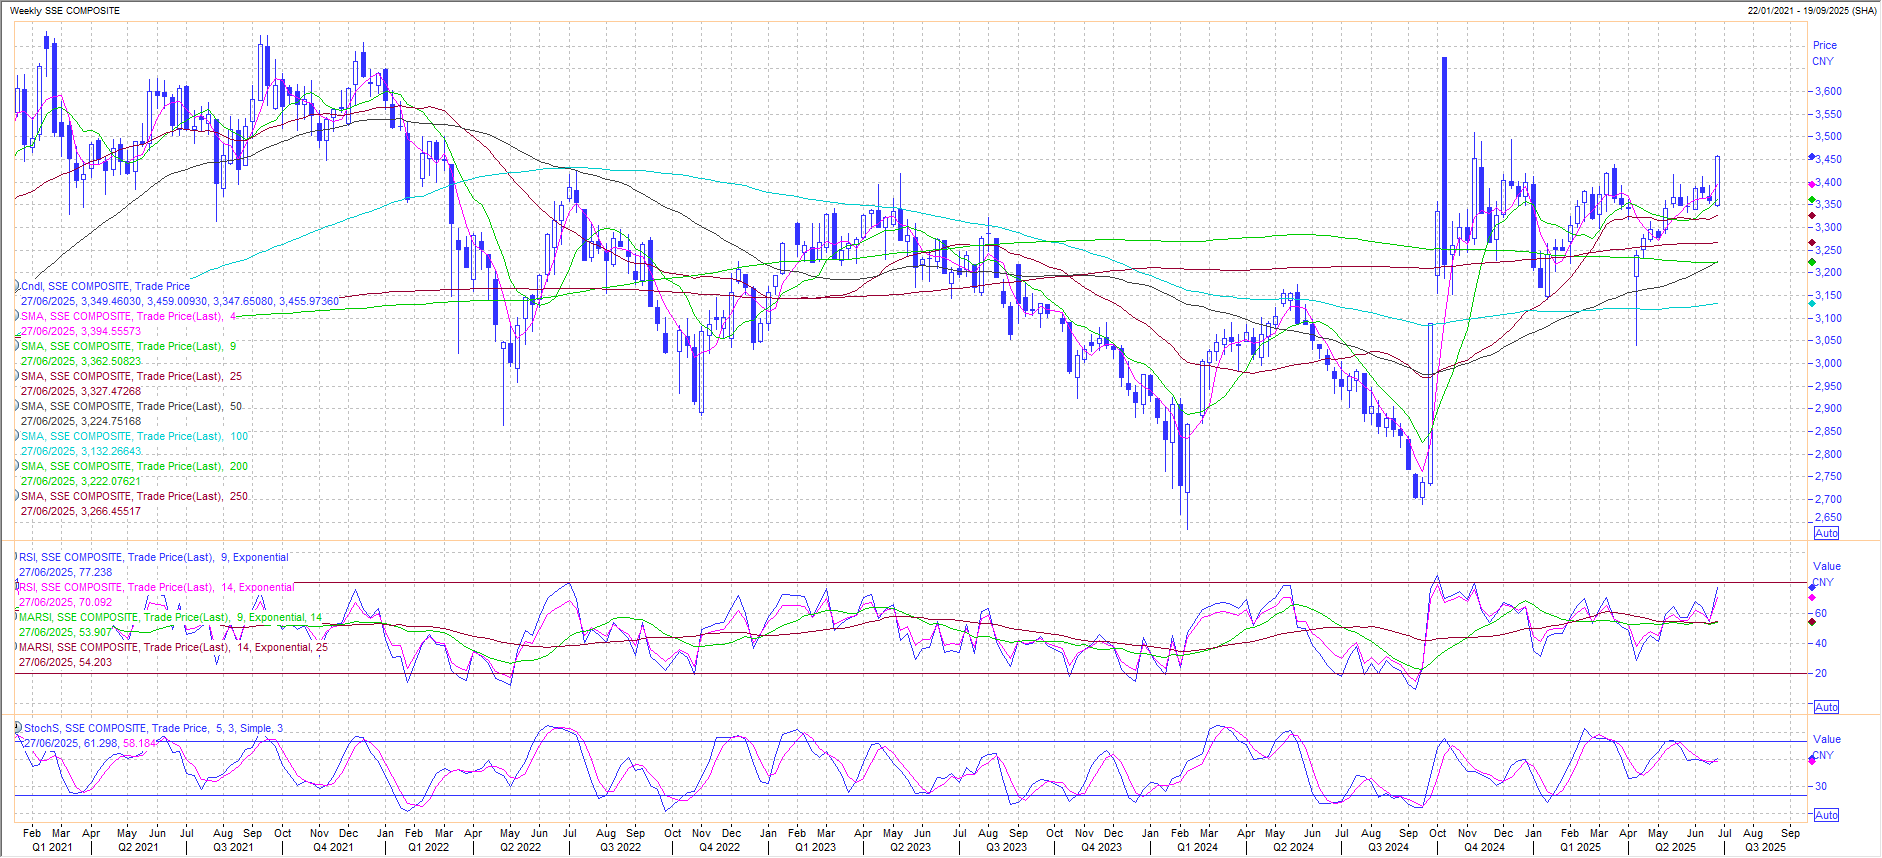This screenshot has width=1882, height=858.
Task: Click RSI value '27/06/2025, 77.238'
Action: point(65,572)
